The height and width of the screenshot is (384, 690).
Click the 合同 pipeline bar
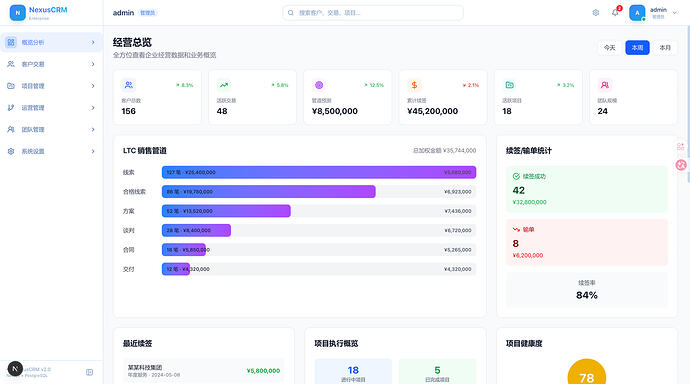[x=184, y=250]
